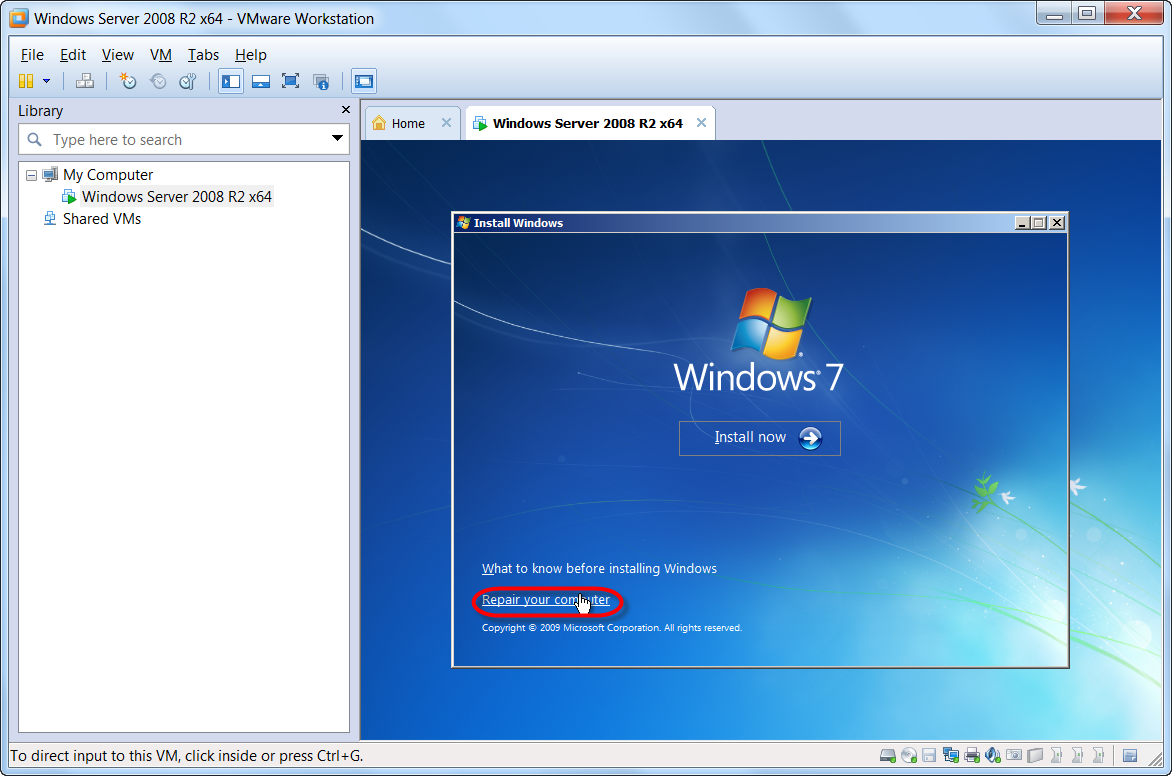
Task: Switch to Unity mode toolbar icon
Action: click(321, 81)
